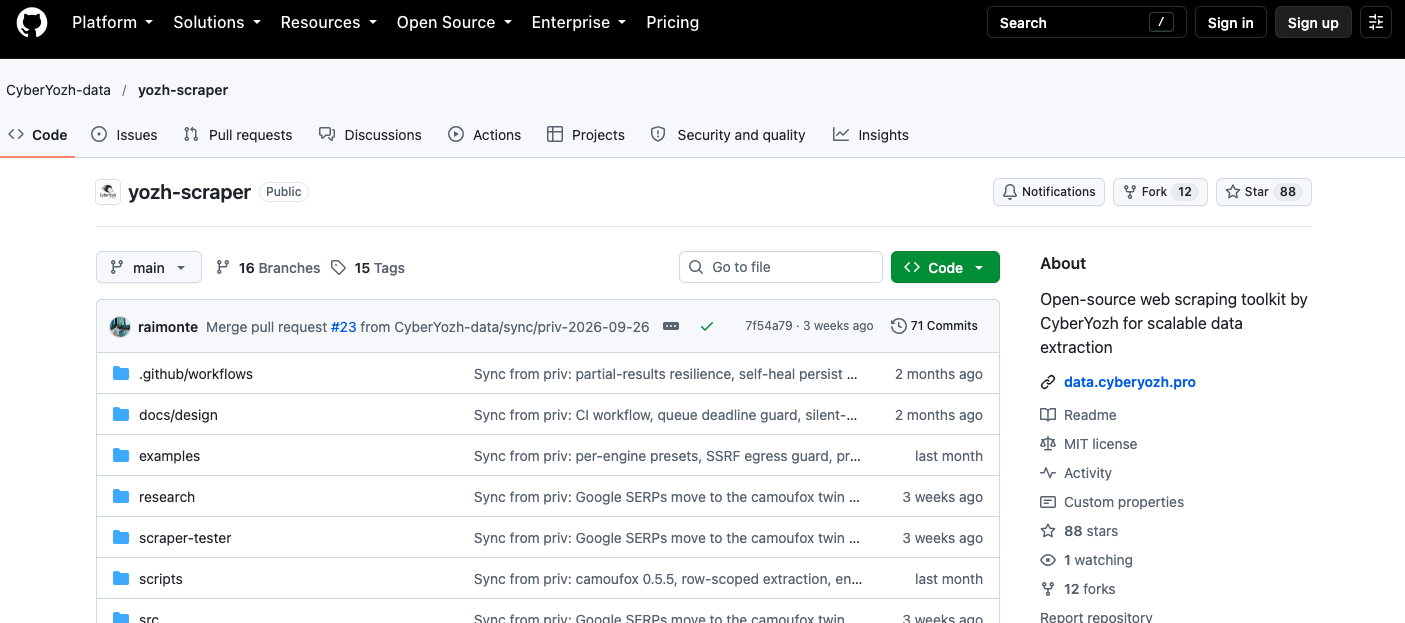Click the Sign in button

[1230, 22]
